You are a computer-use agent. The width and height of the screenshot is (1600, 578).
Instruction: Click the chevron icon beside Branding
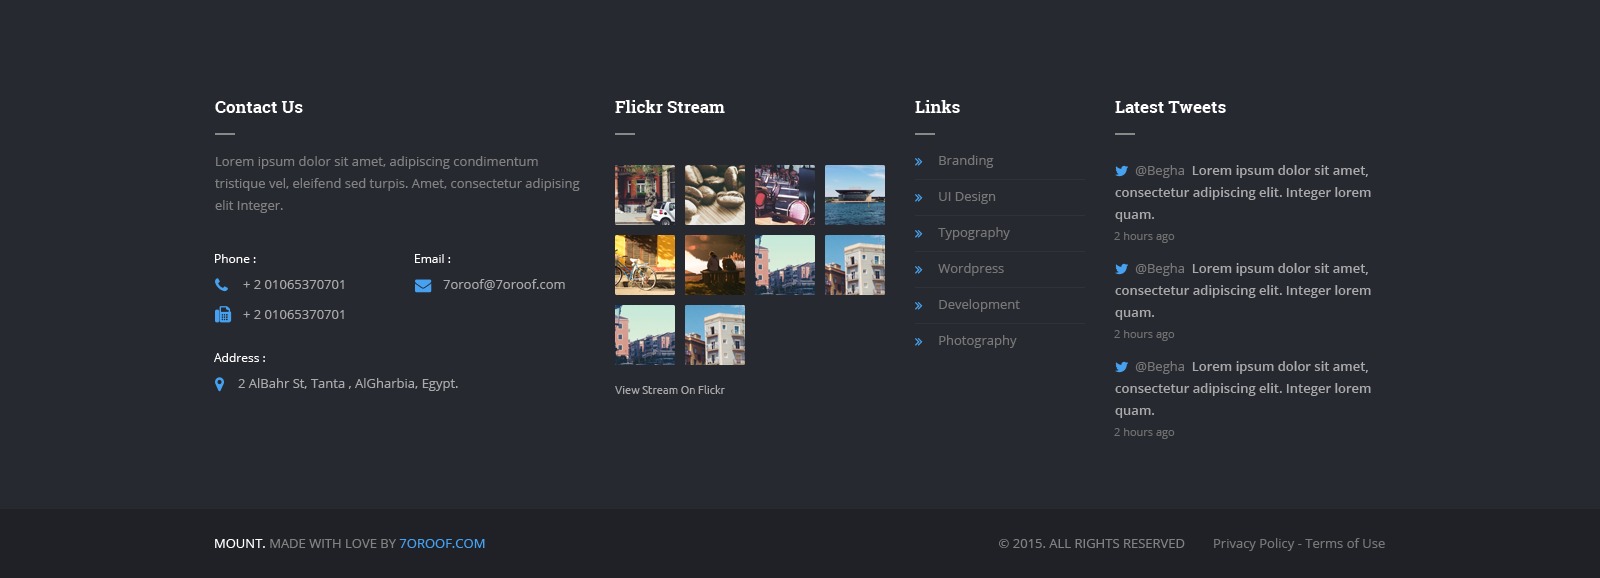[x=918, y=162]
